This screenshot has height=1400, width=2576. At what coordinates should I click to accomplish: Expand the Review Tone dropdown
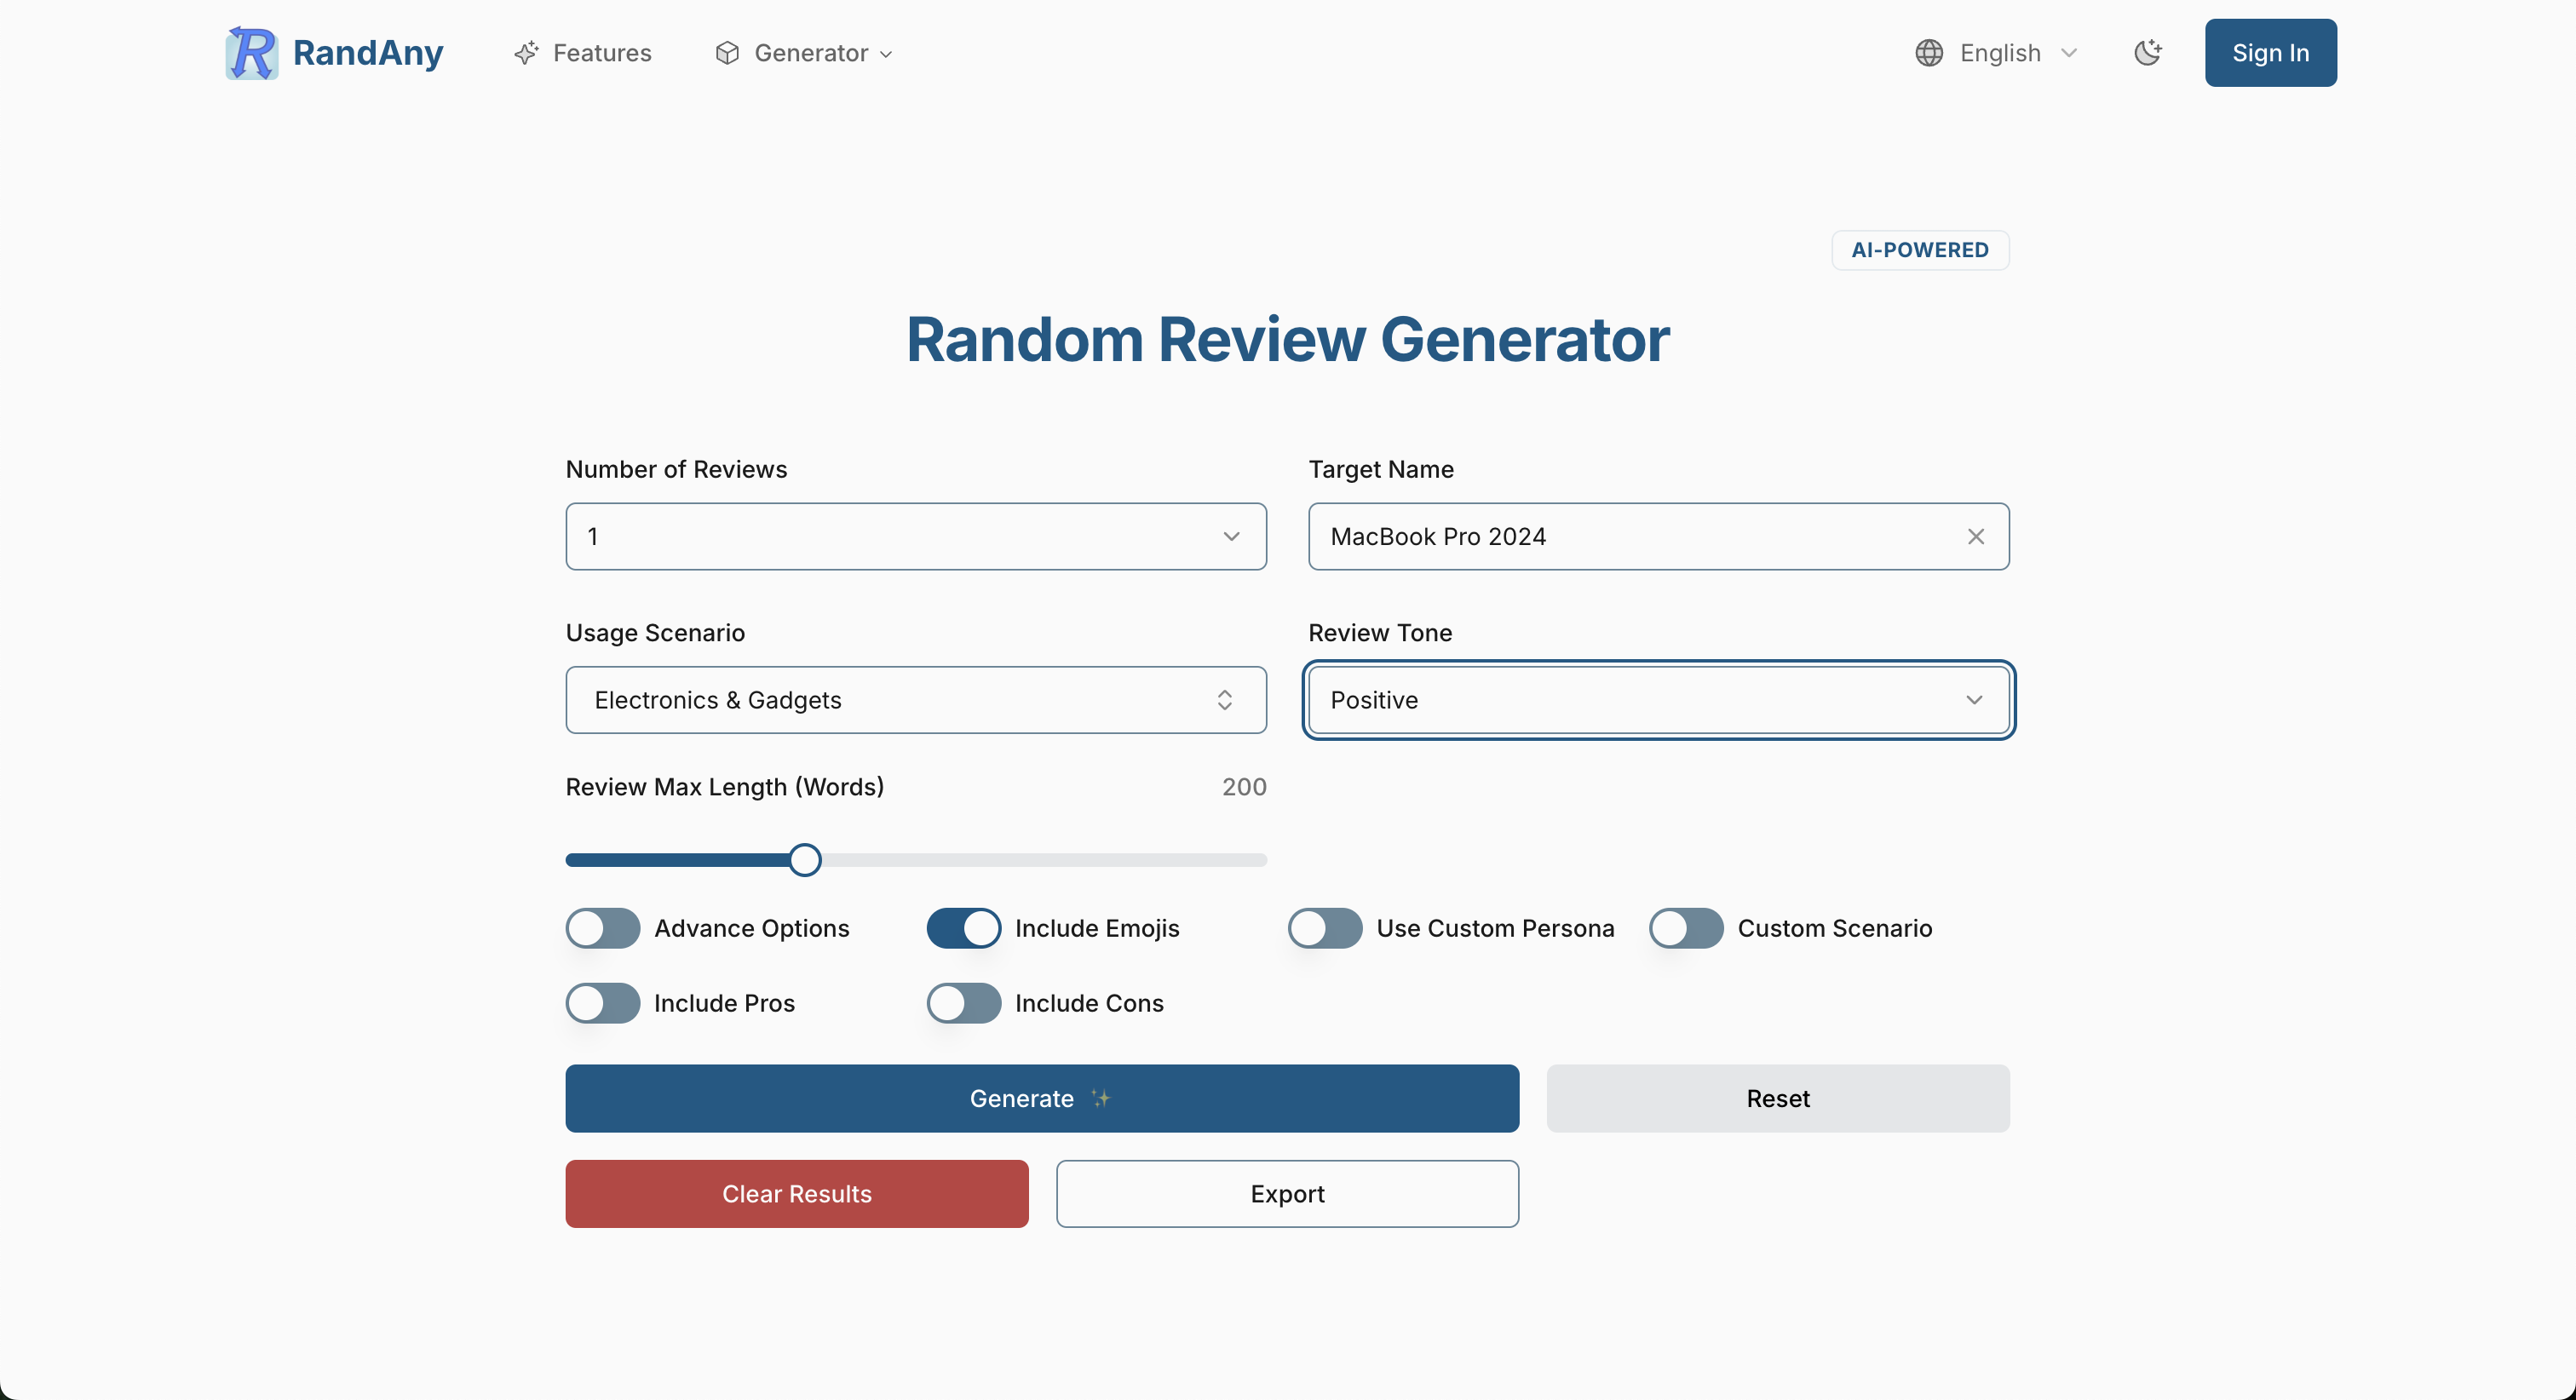(x=1658, y=700)
